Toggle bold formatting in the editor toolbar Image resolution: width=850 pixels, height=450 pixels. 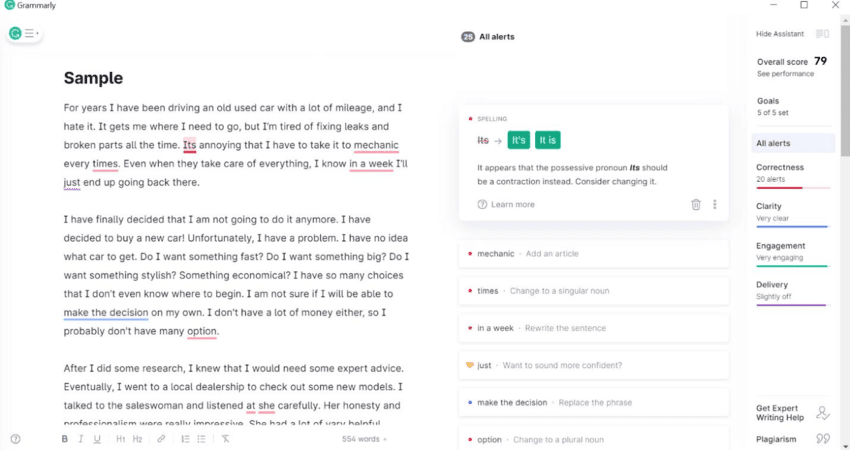pos(65,439)
